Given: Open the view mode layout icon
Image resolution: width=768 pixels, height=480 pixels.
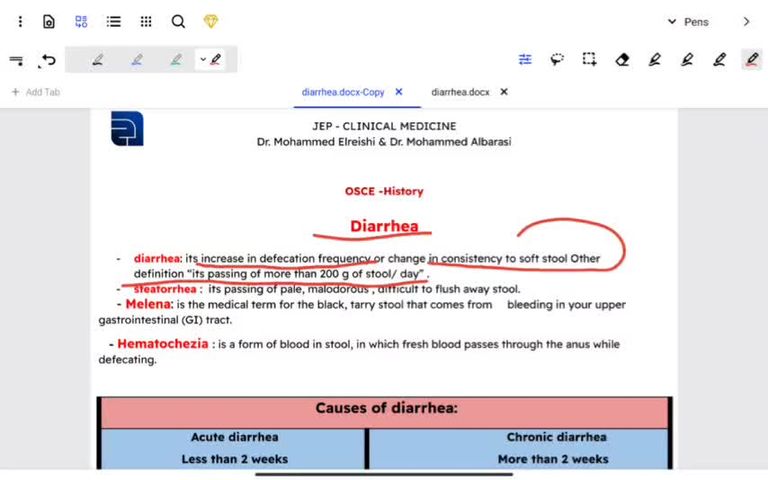Looking at the screenshot, I should [x=81, y=22].
